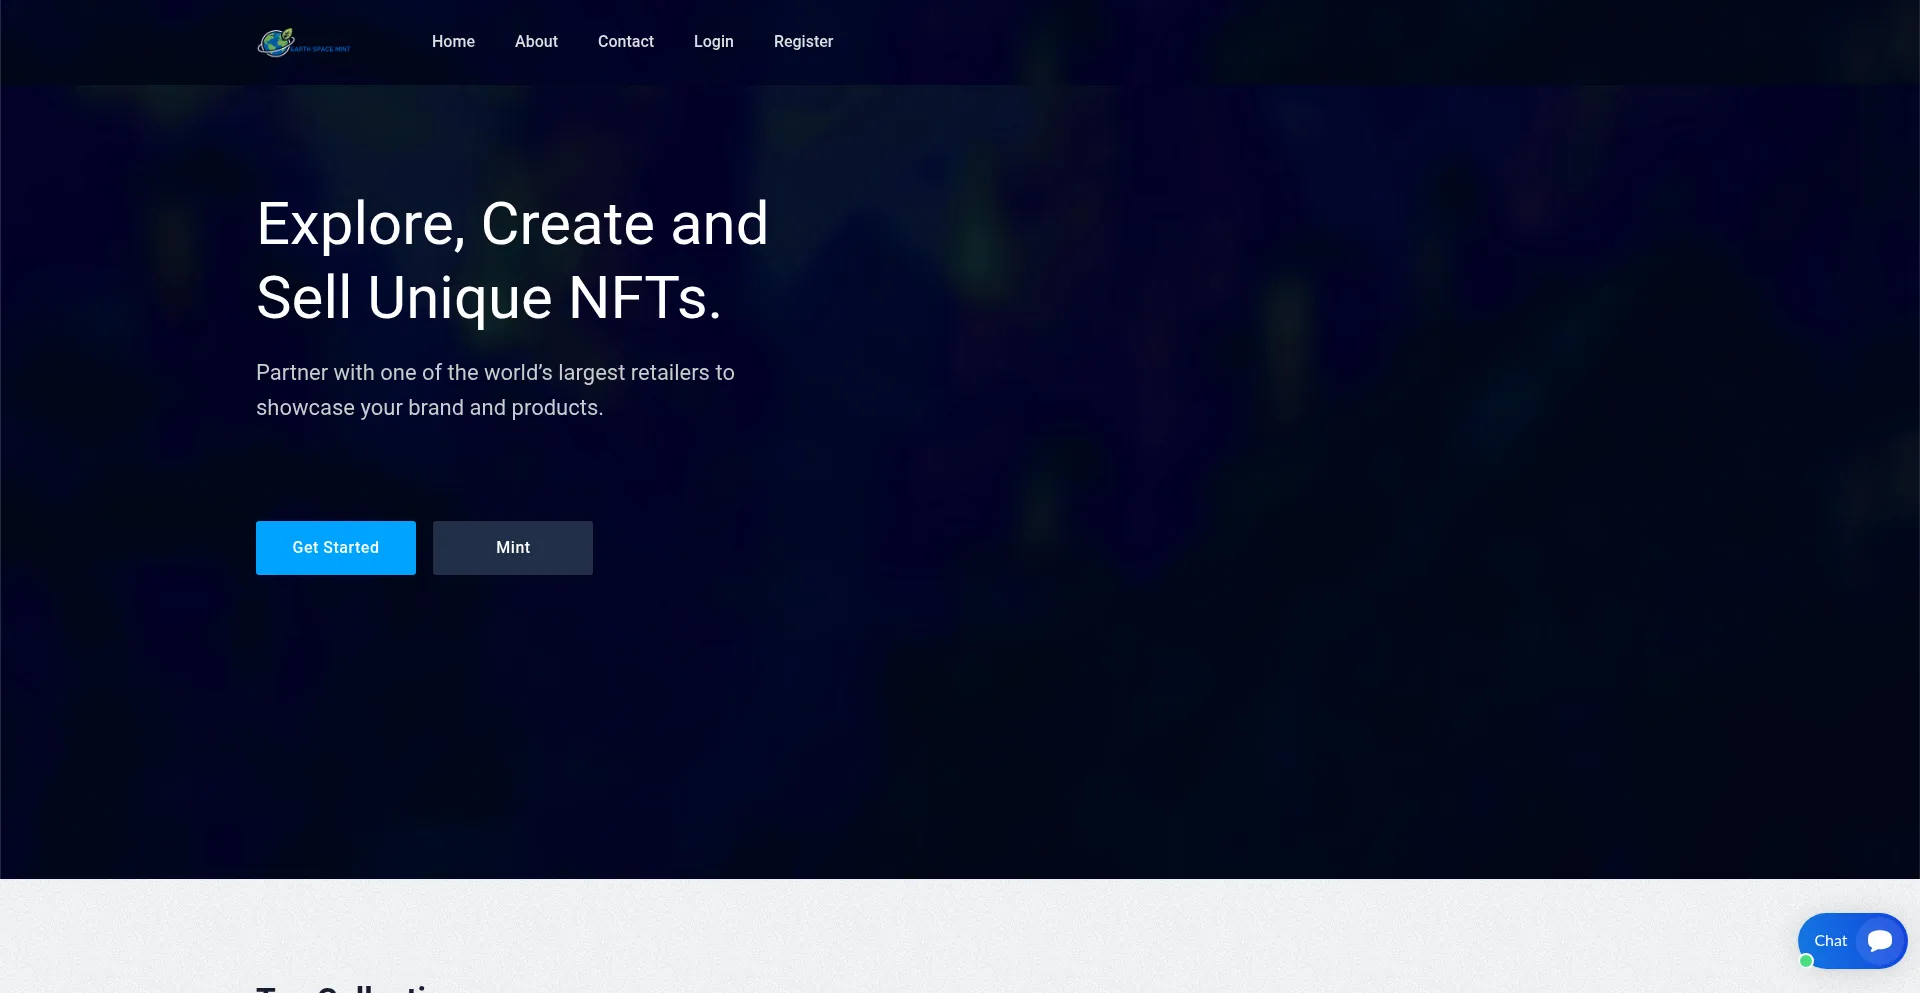Click the Mint button

click(x=513, y=548)
